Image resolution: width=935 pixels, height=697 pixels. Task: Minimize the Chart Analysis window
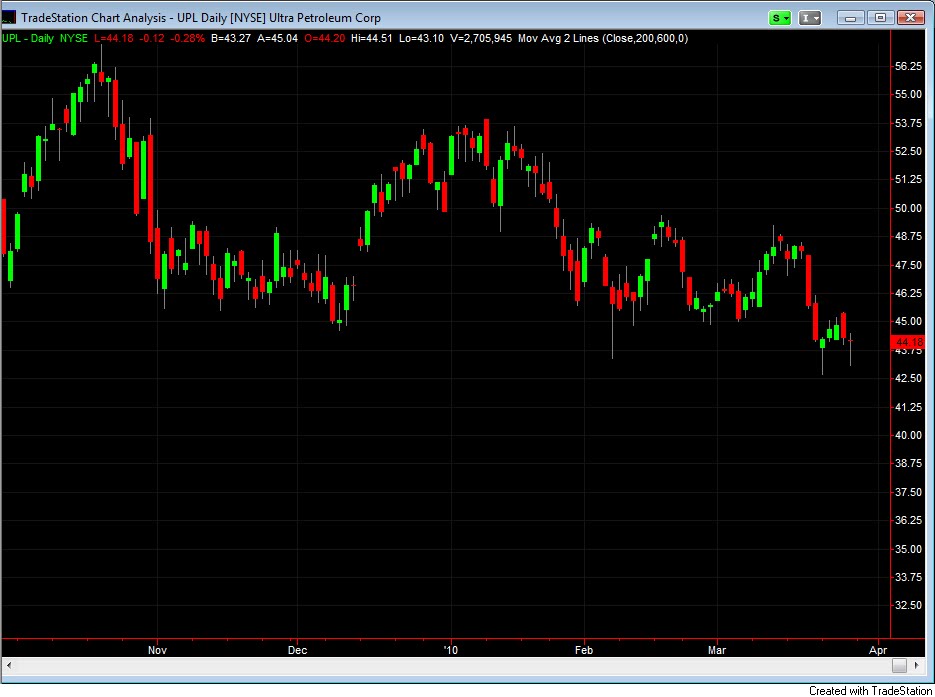coord(850,18)
